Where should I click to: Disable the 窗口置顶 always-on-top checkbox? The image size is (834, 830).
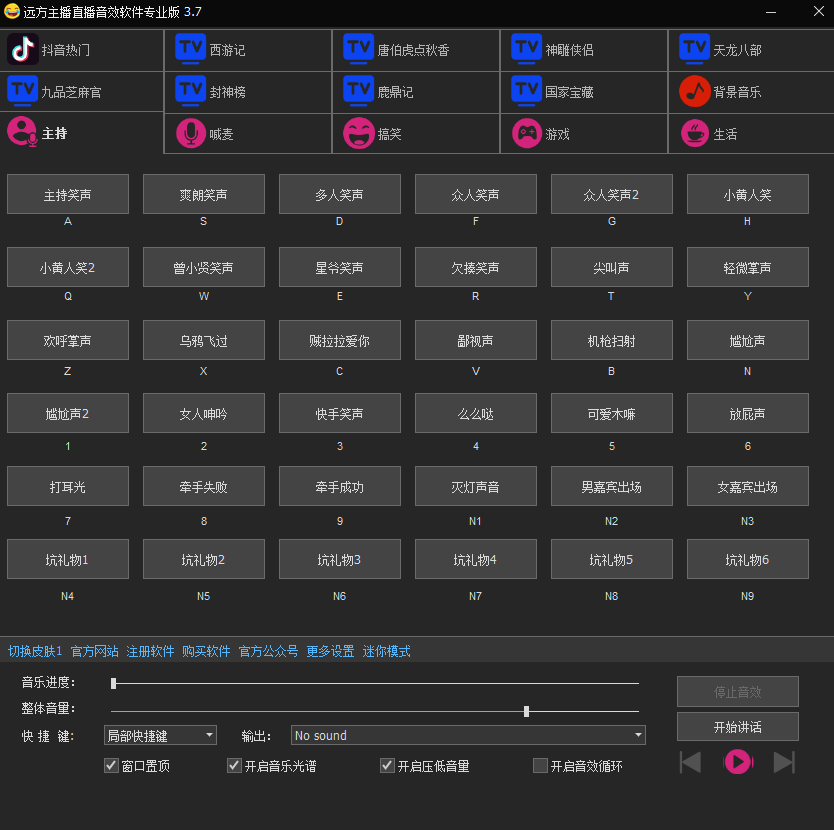pyautogui.click(x=110, y=765)
